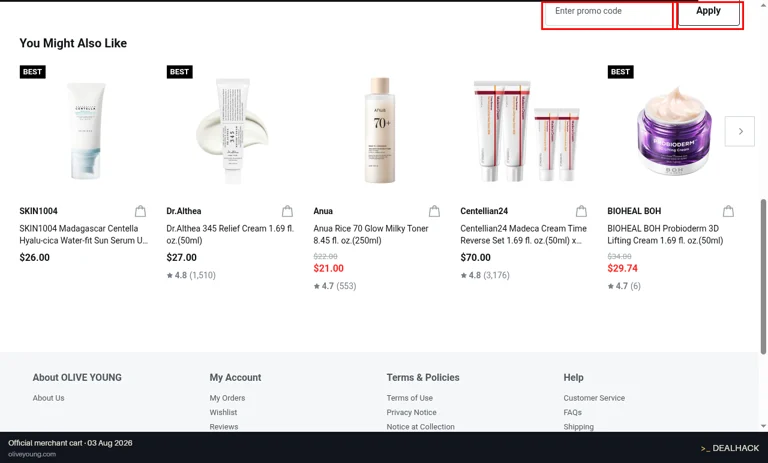
Task: Add Centellian24 Madeca Cream set to bag
Action: pos(581,211)
